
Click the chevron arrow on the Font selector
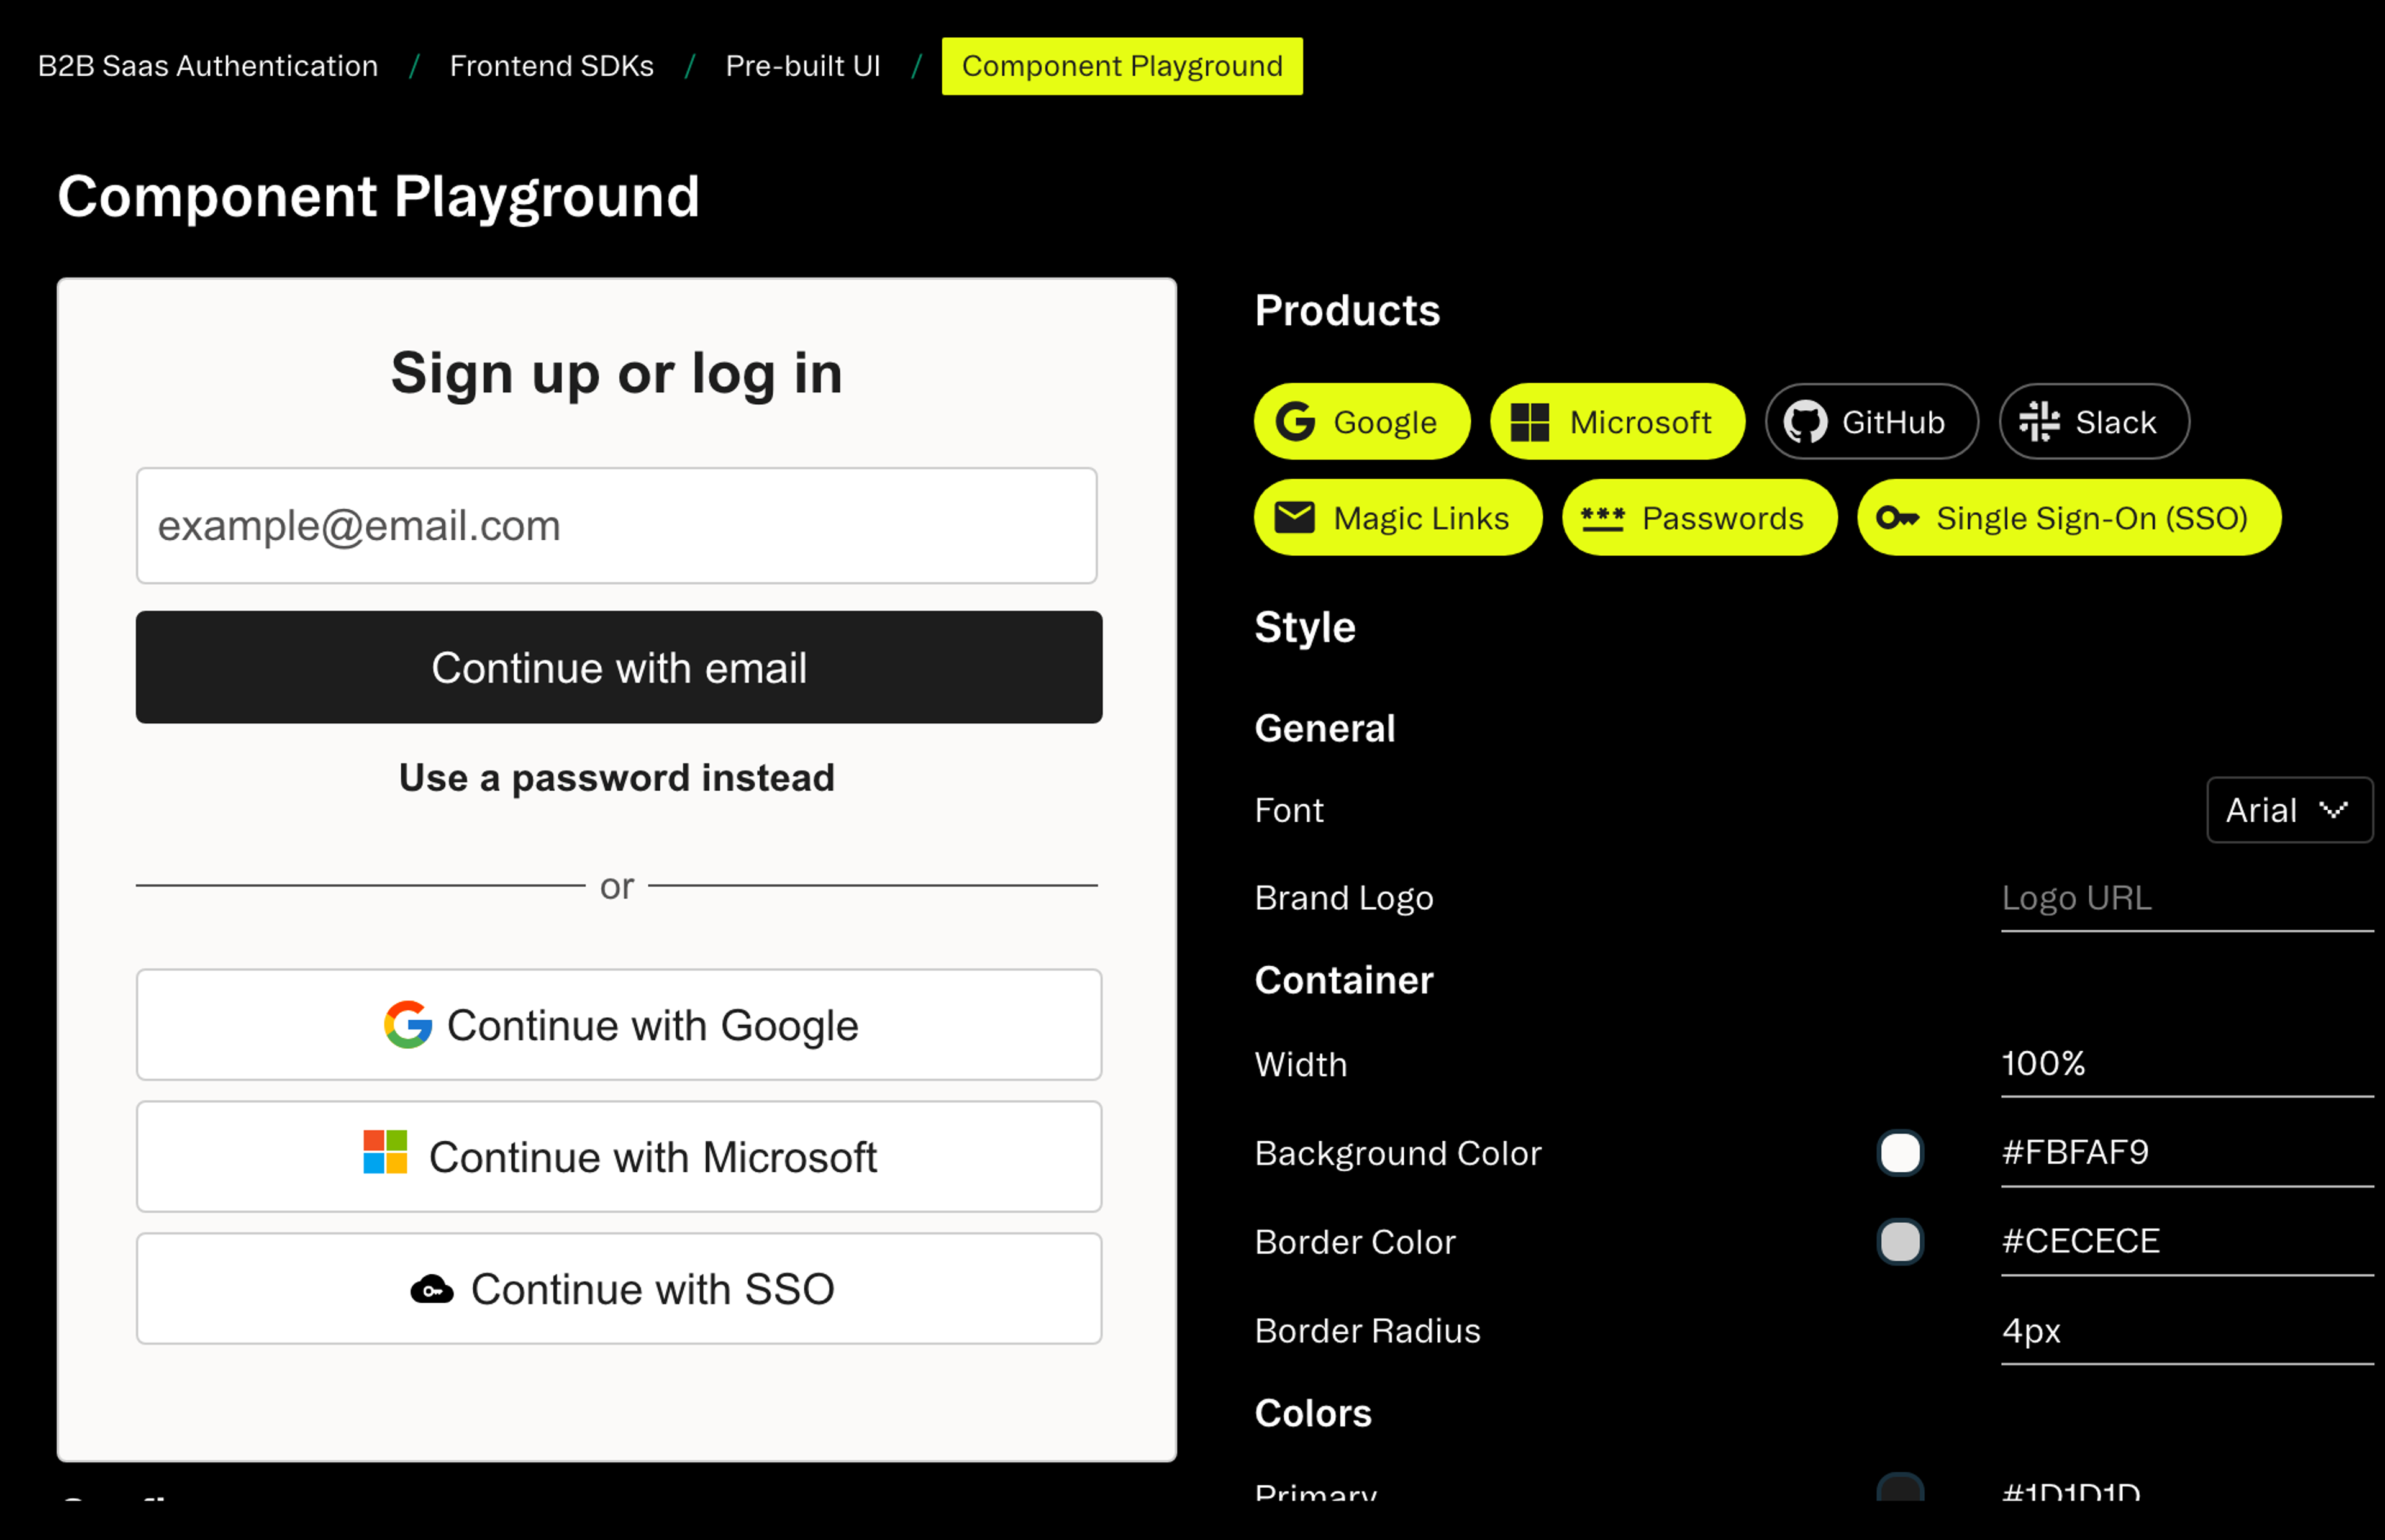tap(2333, 810)
